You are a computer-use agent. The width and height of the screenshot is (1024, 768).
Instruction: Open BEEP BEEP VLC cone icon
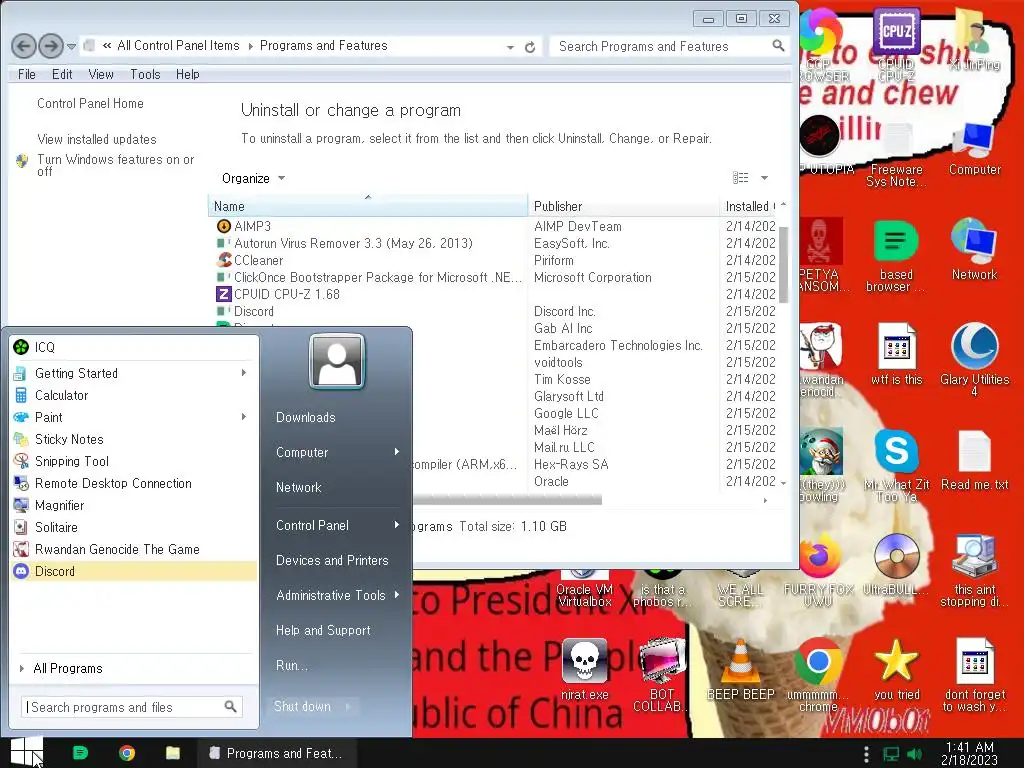[x=741, y=669]
